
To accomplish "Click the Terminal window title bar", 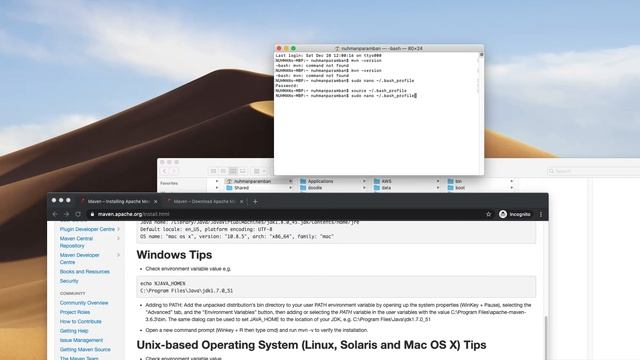I will [x=379, y=48].
